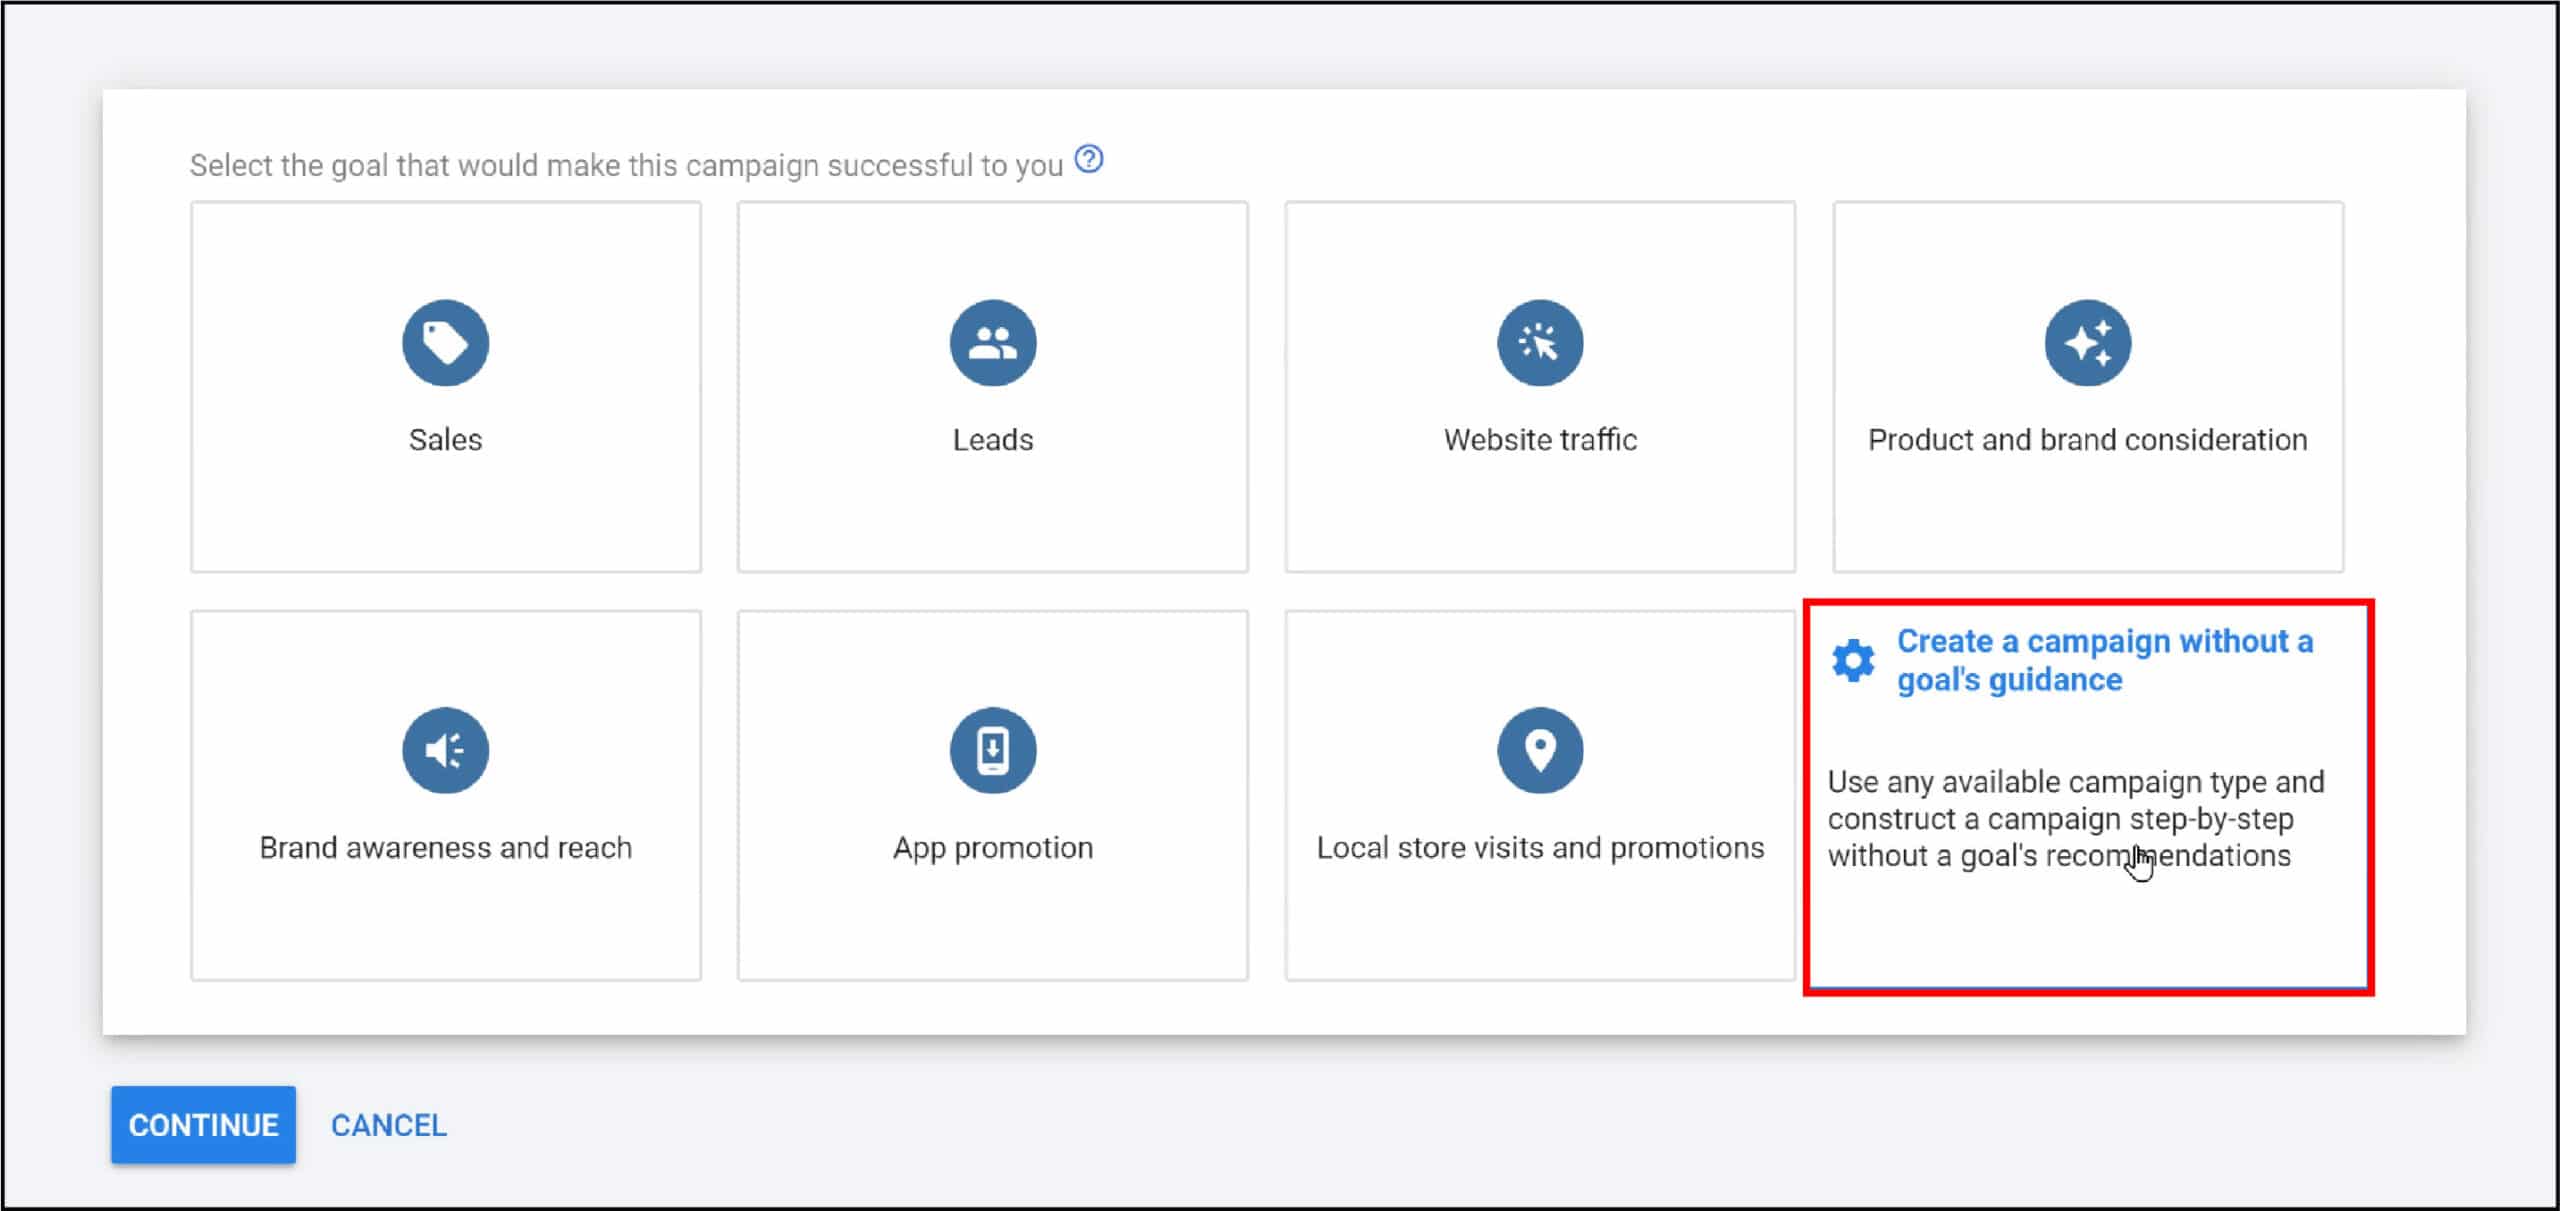Screen dimensions: 2560x1211
Task: Open the help question mark icon
Action: 1089,160
